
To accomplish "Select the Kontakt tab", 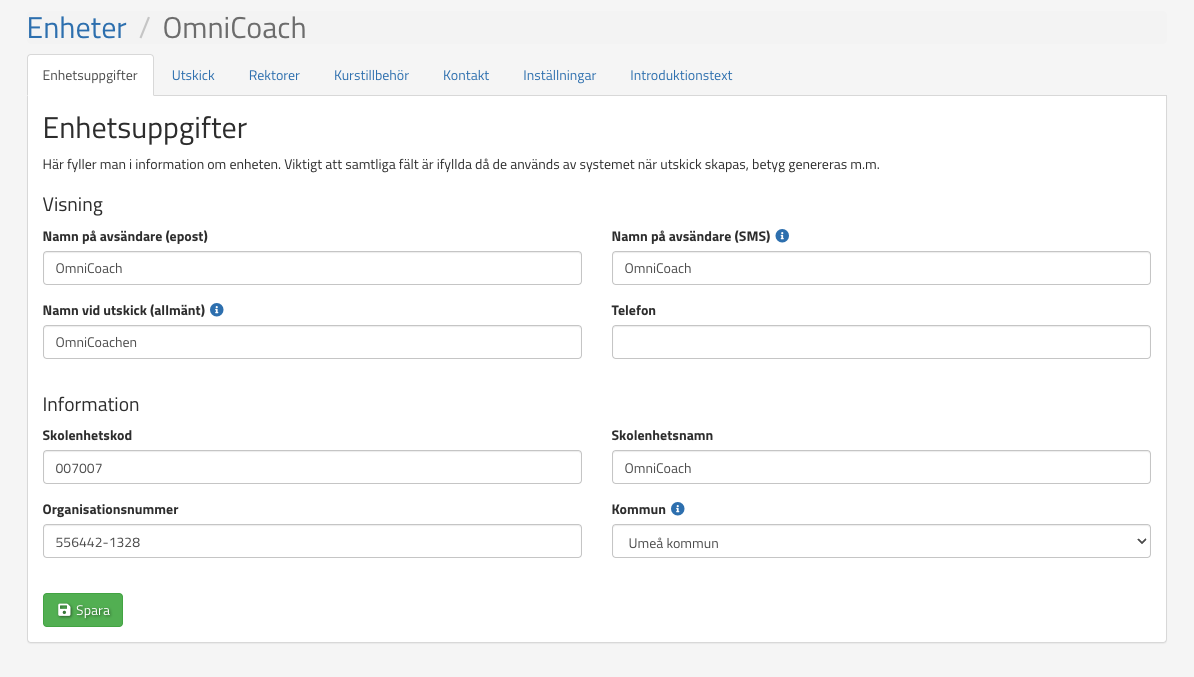I will tap(466, 75).
